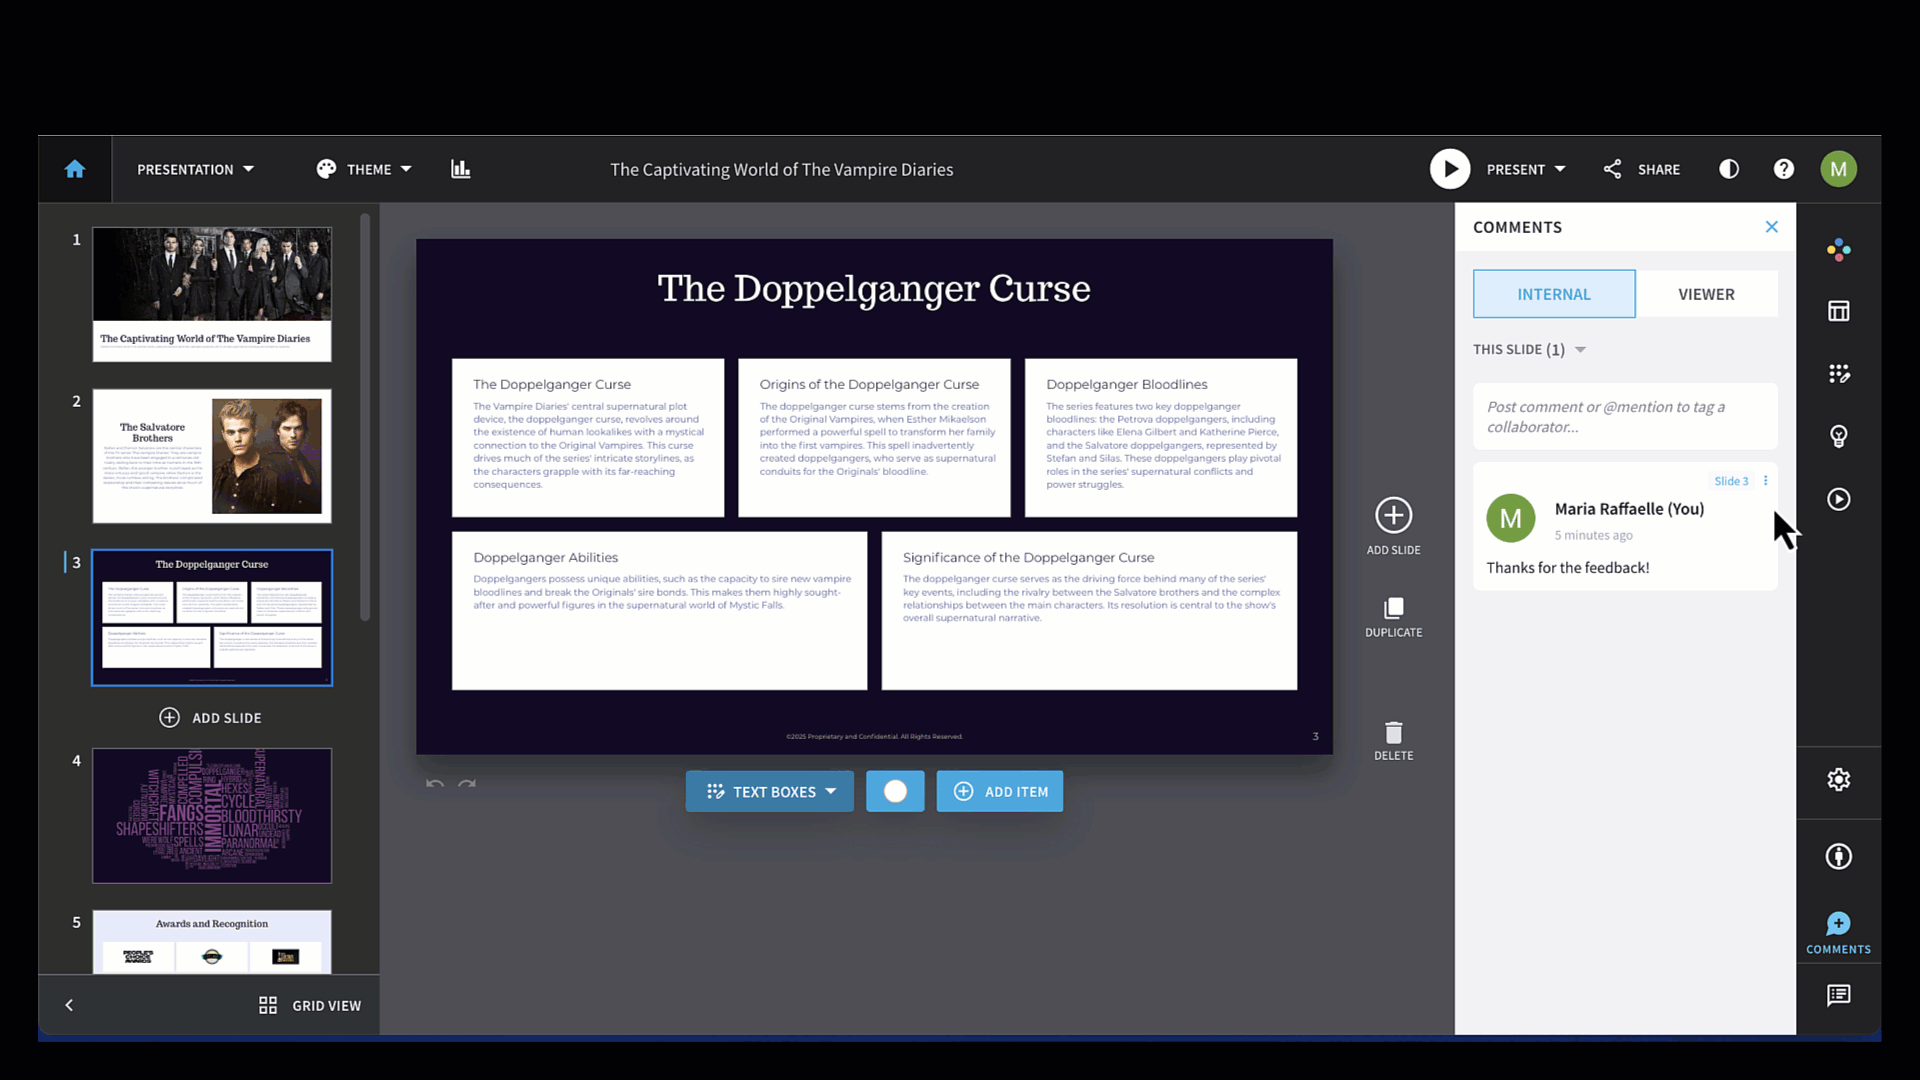Open the analytics bar chart icon

click(460, 170)
